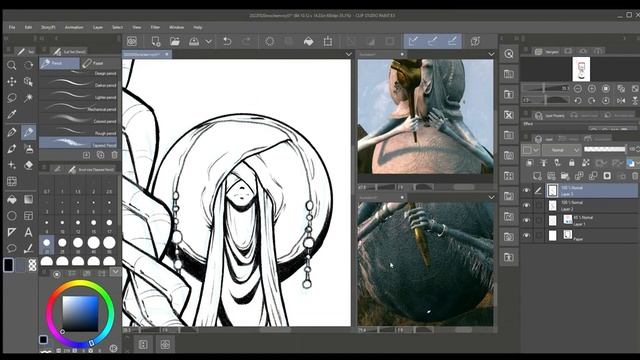Open brush size panel dropdown chevron
The image size is (640, 360).
pos(116,272)
